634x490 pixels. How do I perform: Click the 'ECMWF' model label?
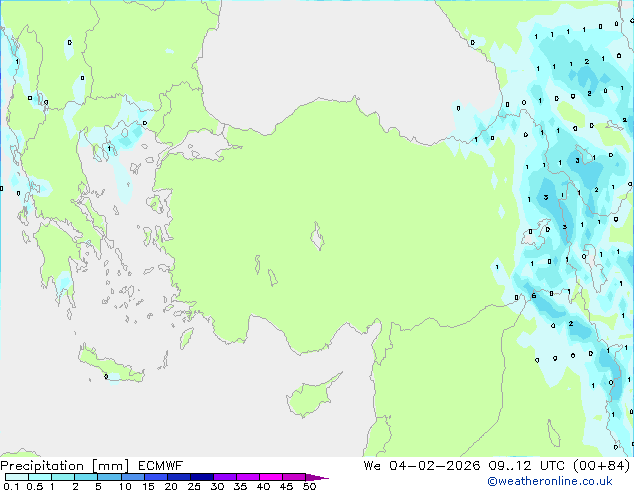pyautogui.click(x=161, y=466)
